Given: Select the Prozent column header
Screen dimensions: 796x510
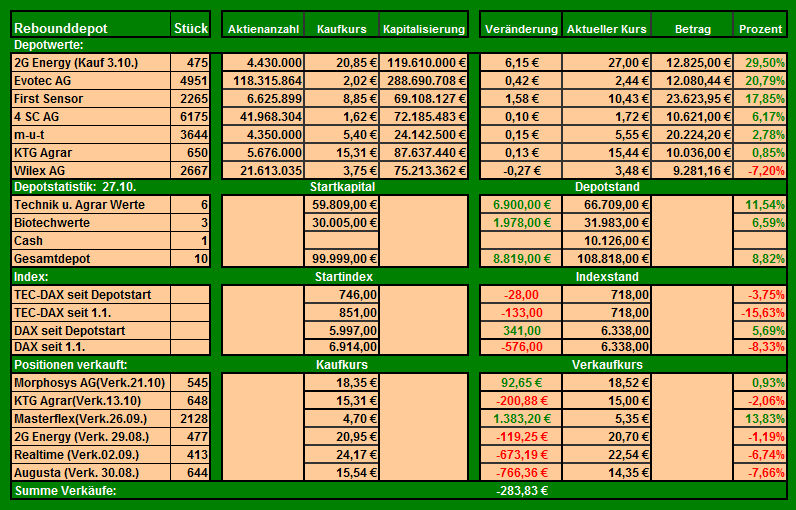Looking at the screenshot, I should point(760,24).
